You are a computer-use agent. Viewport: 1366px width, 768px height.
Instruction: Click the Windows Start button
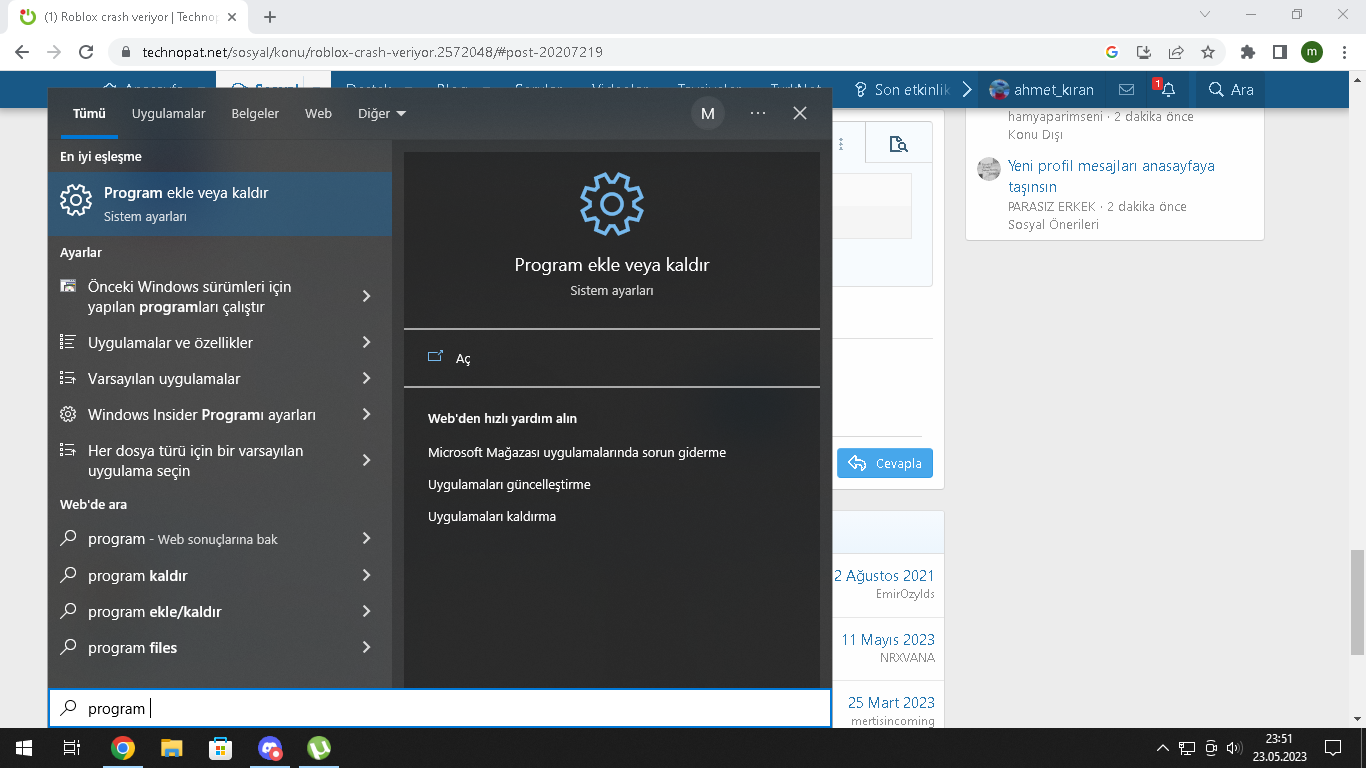coord(23,748)
